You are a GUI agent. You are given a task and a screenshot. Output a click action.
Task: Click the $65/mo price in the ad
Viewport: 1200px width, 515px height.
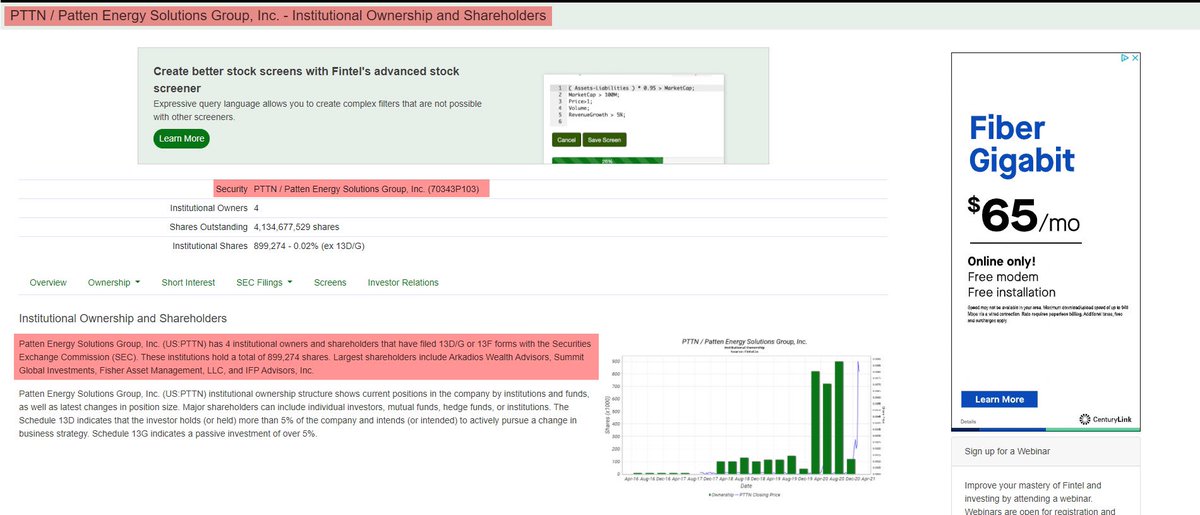point(1024,217)
